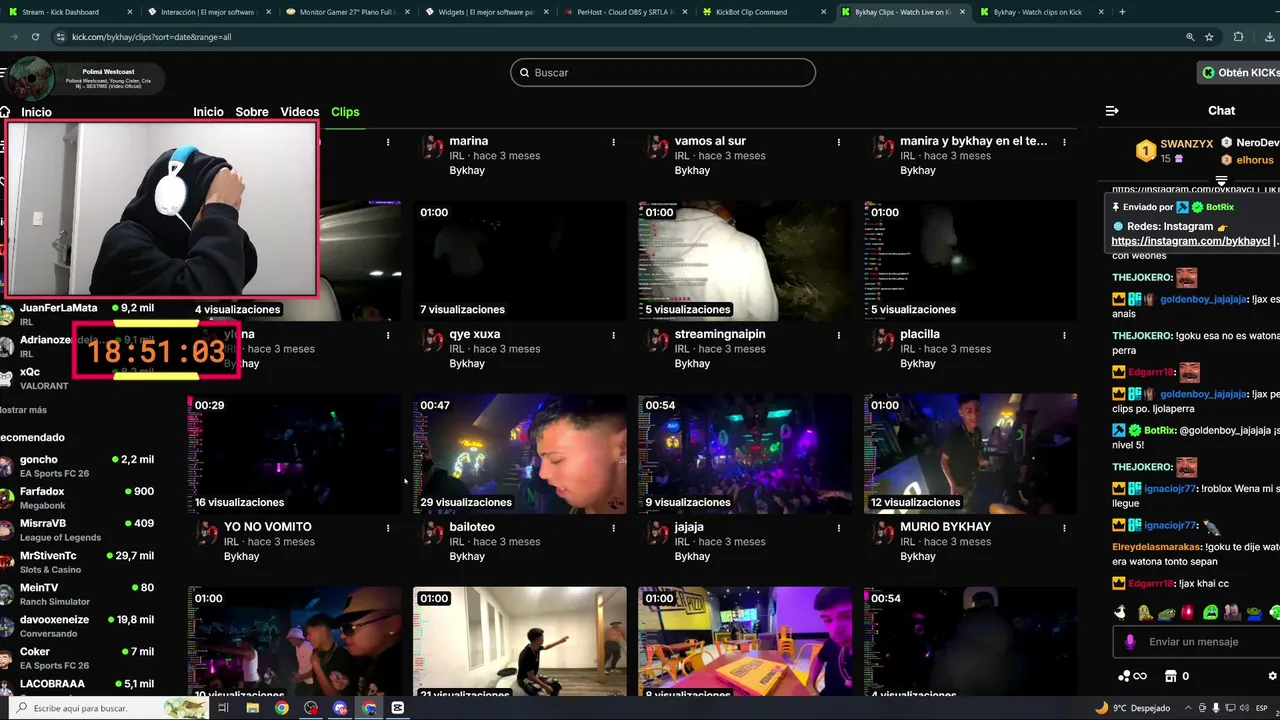The width and height of the screenshot is (1280, 720).
Task: Click the Buscar search field
Action: (x=663, y=73)
